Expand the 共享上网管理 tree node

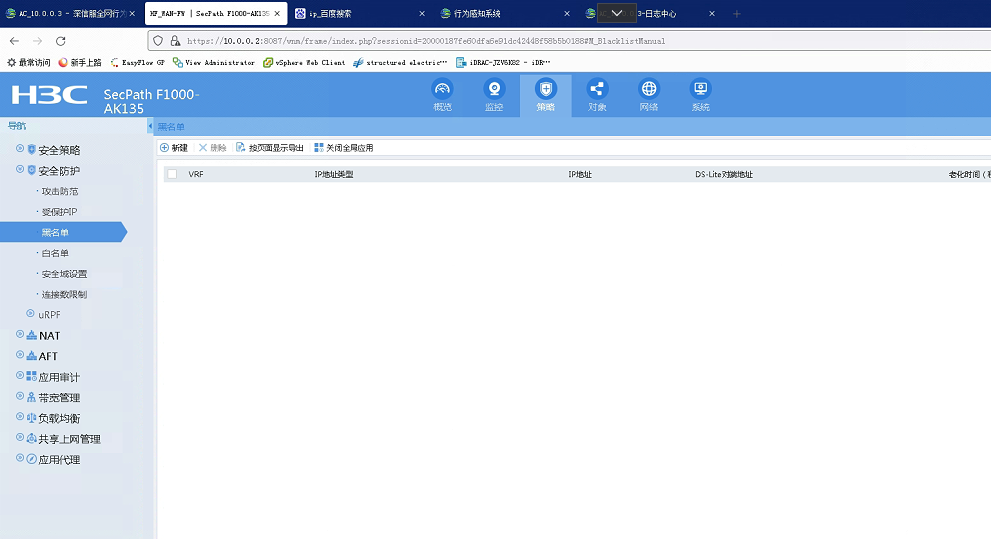tap(20, 437)
